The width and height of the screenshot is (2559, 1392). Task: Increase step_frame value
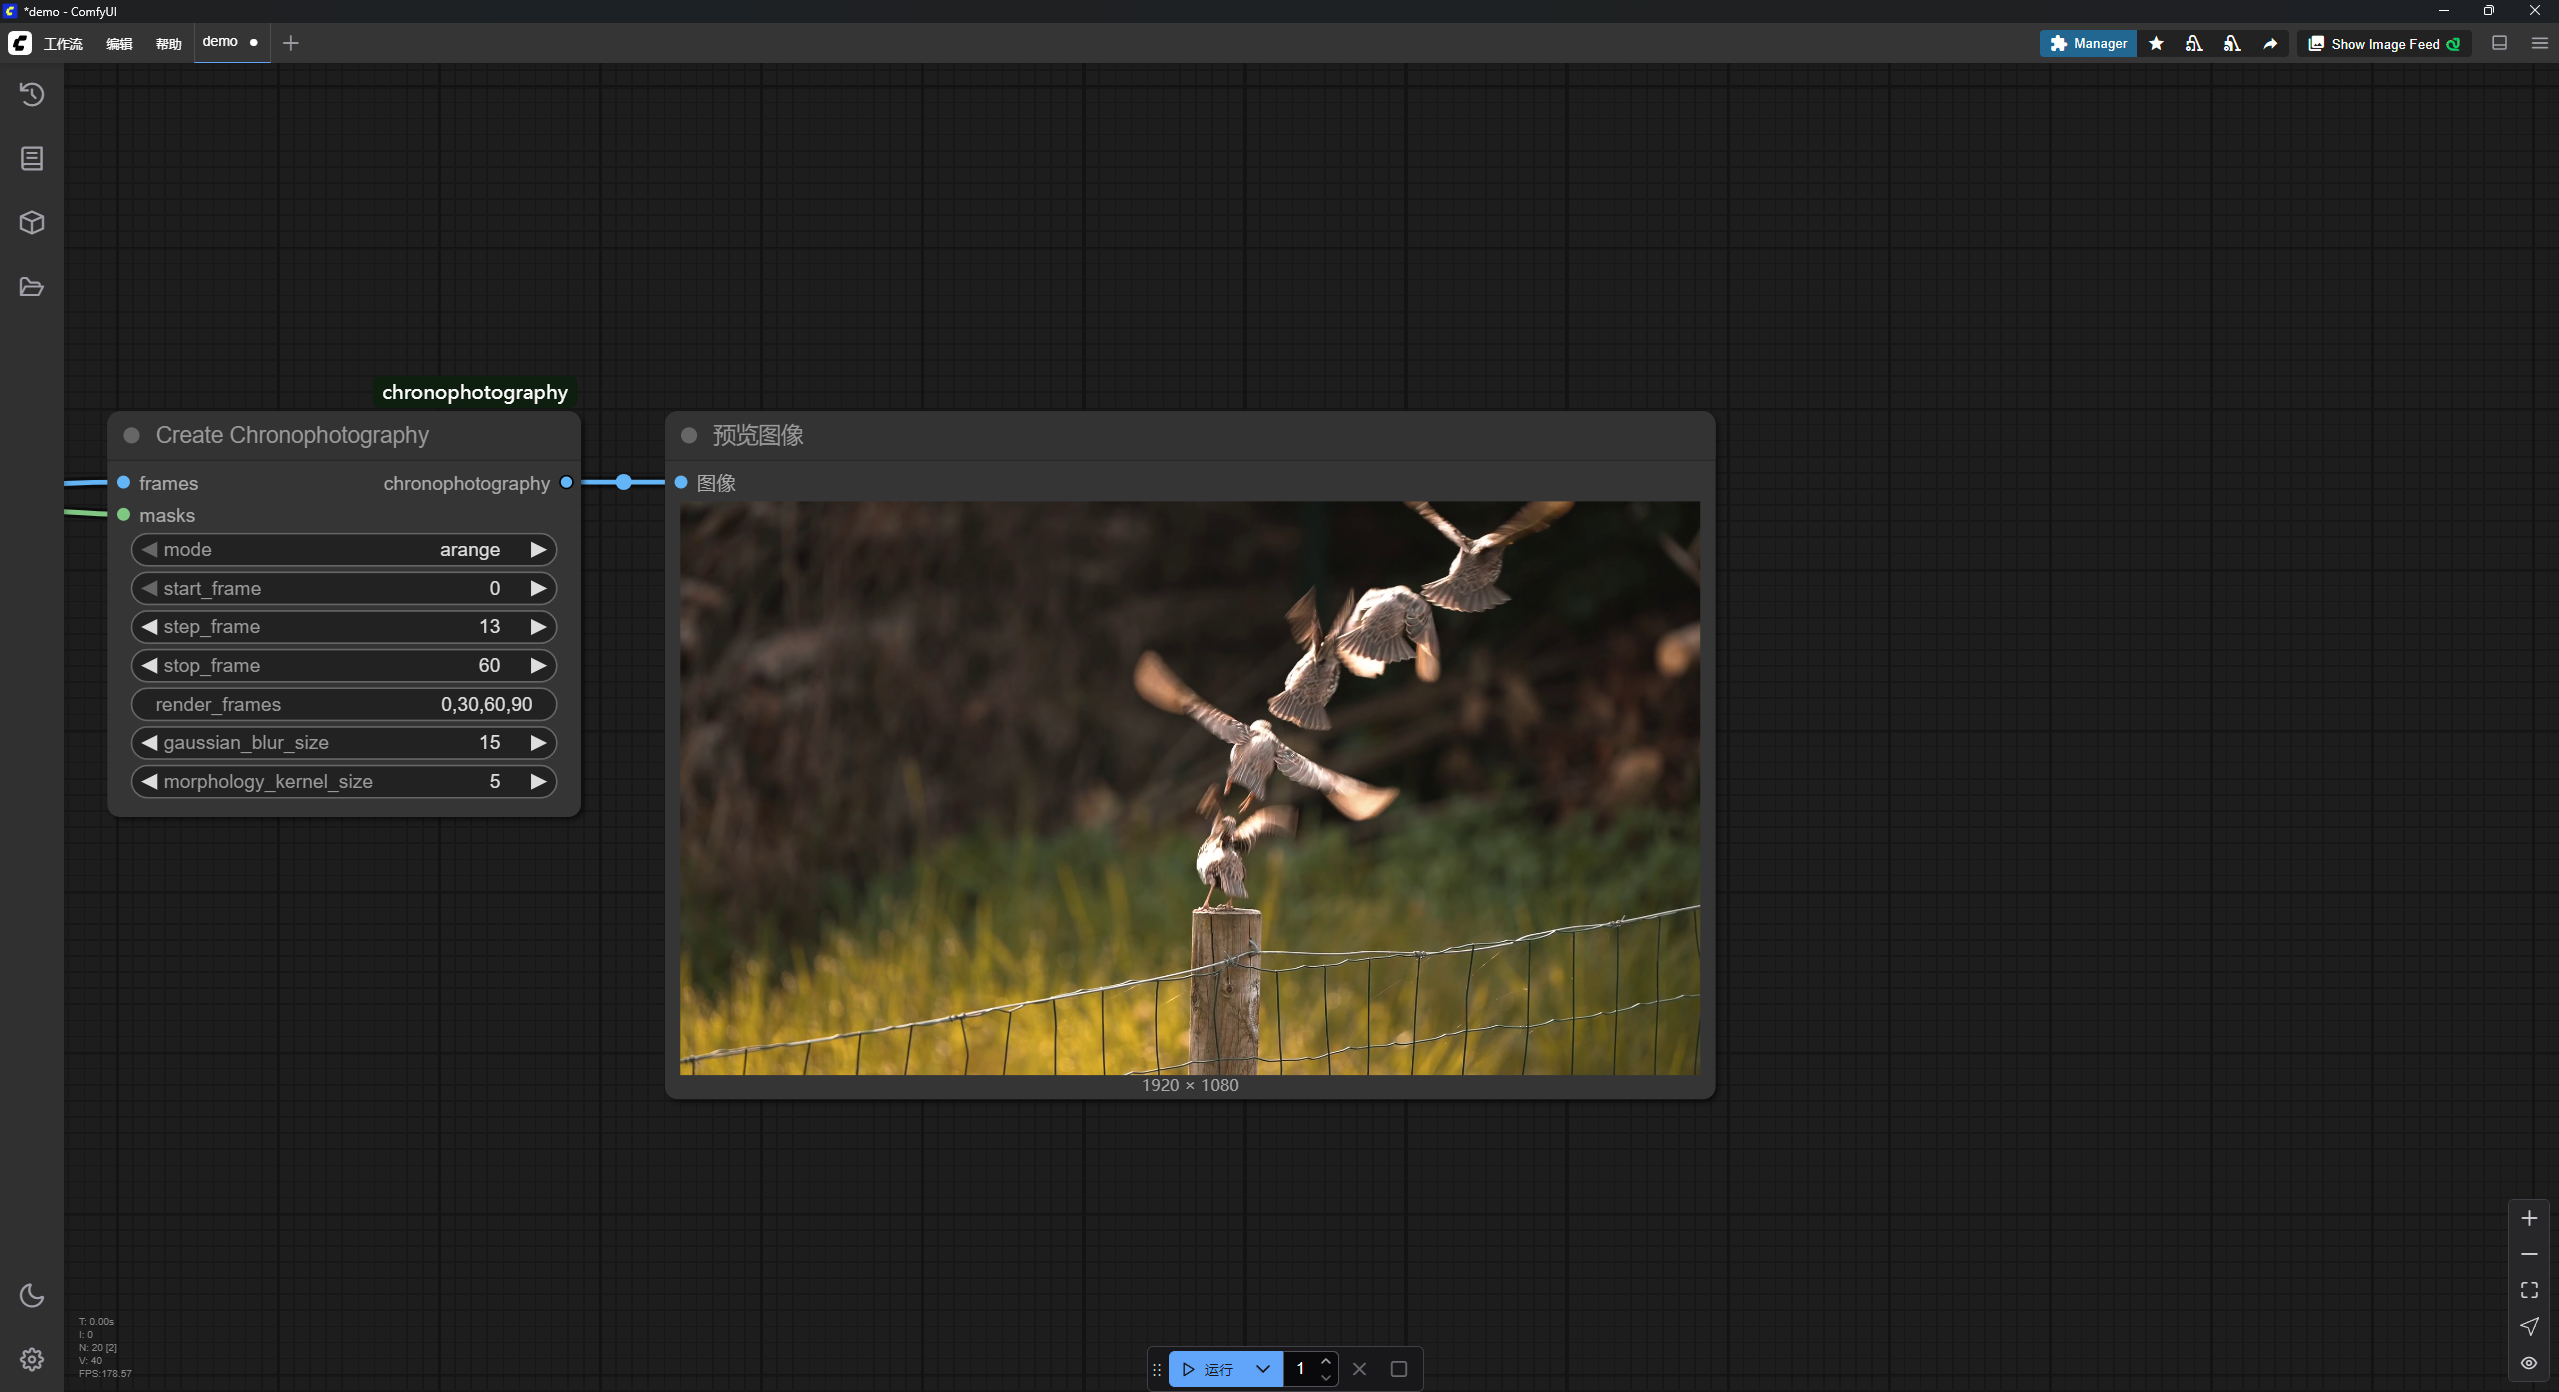[x=538, y=626]
